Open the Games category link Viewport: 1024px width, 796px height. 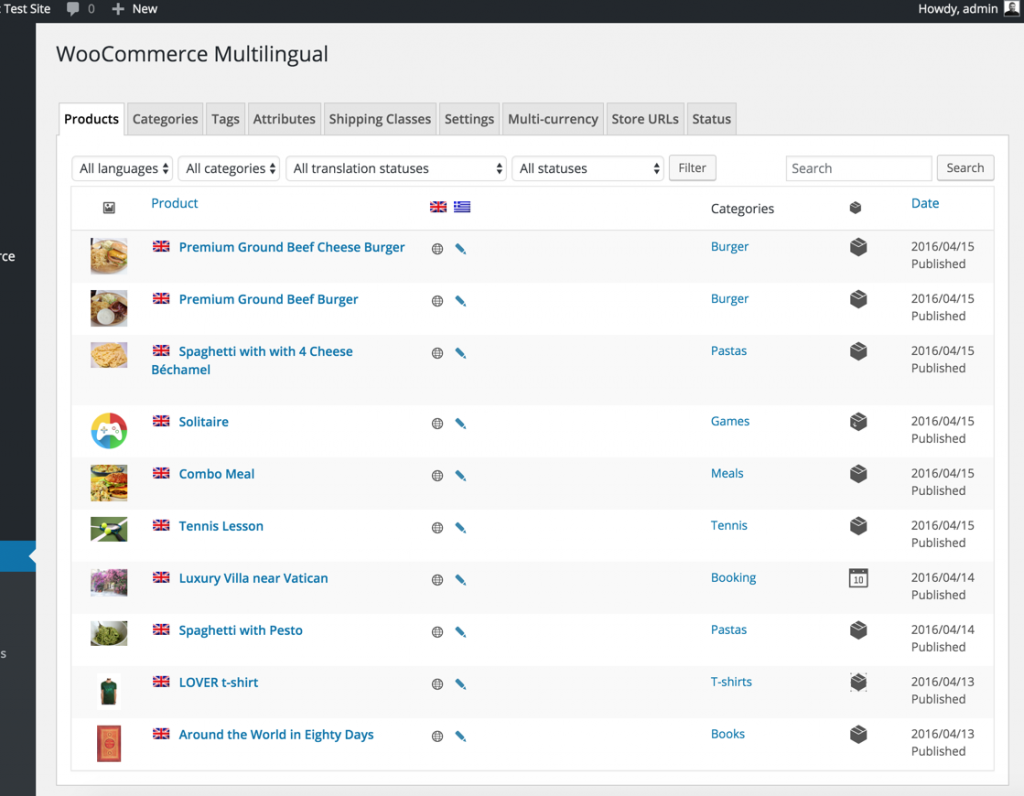(730, 421)
